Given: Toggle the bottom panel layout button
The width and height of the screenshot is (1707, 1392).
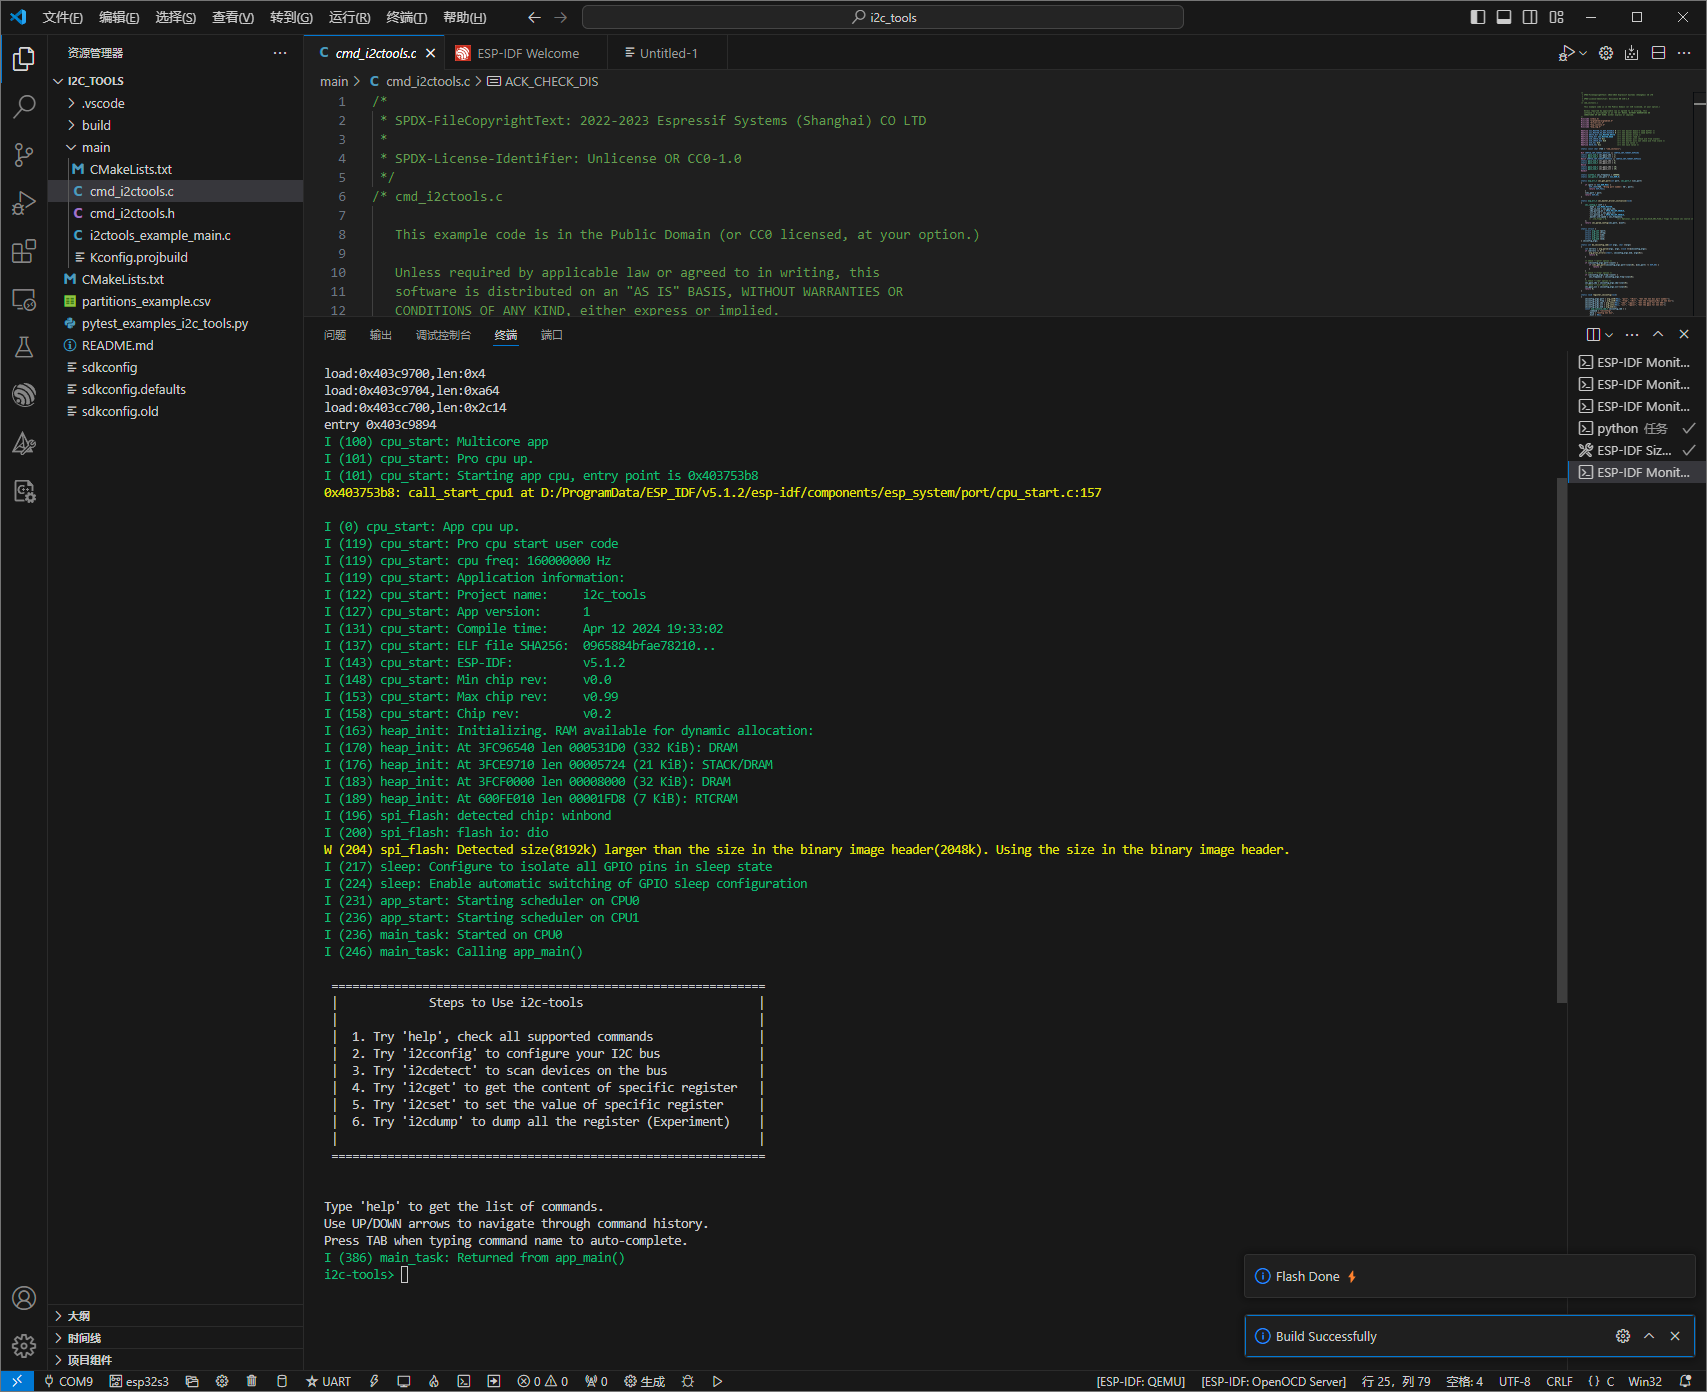Looking at the screenshot, I should coord(1504,17).
